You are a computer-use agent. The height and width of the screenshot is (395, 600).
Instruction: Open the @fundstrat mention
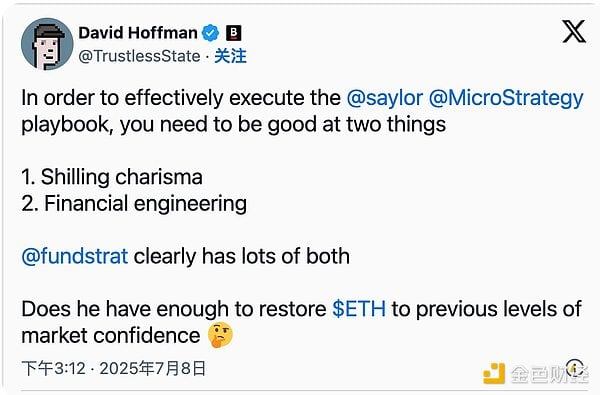click(x=75, y=256)
